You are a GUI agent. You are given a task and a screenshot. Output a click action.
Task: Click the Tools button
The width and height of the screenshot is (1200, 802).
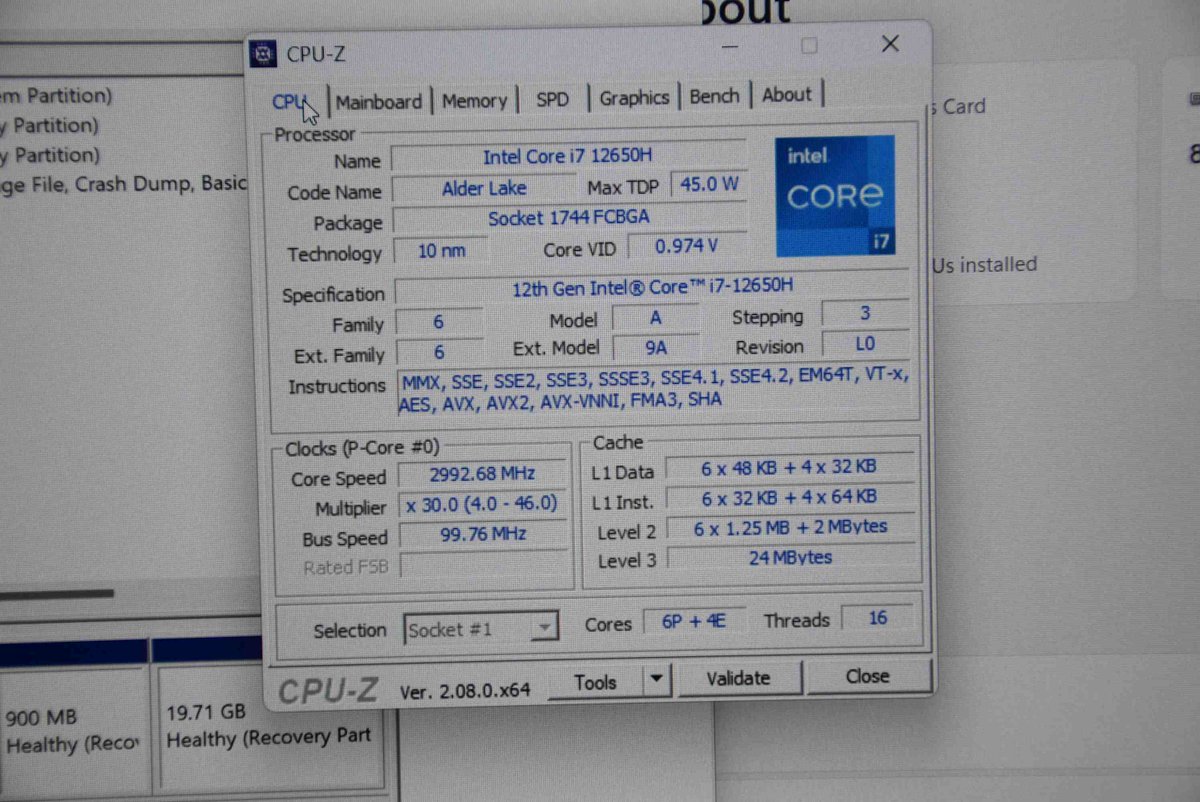click(595, 682)
